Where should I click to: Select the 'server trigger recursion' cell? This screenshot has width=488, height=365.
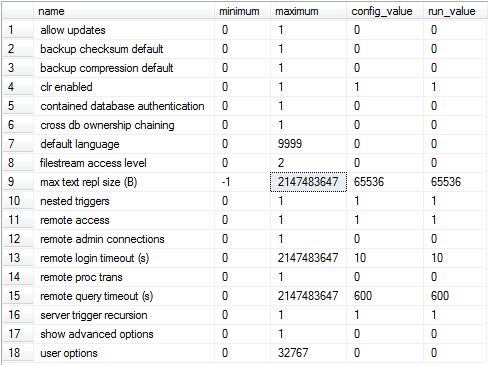(124, 315)
